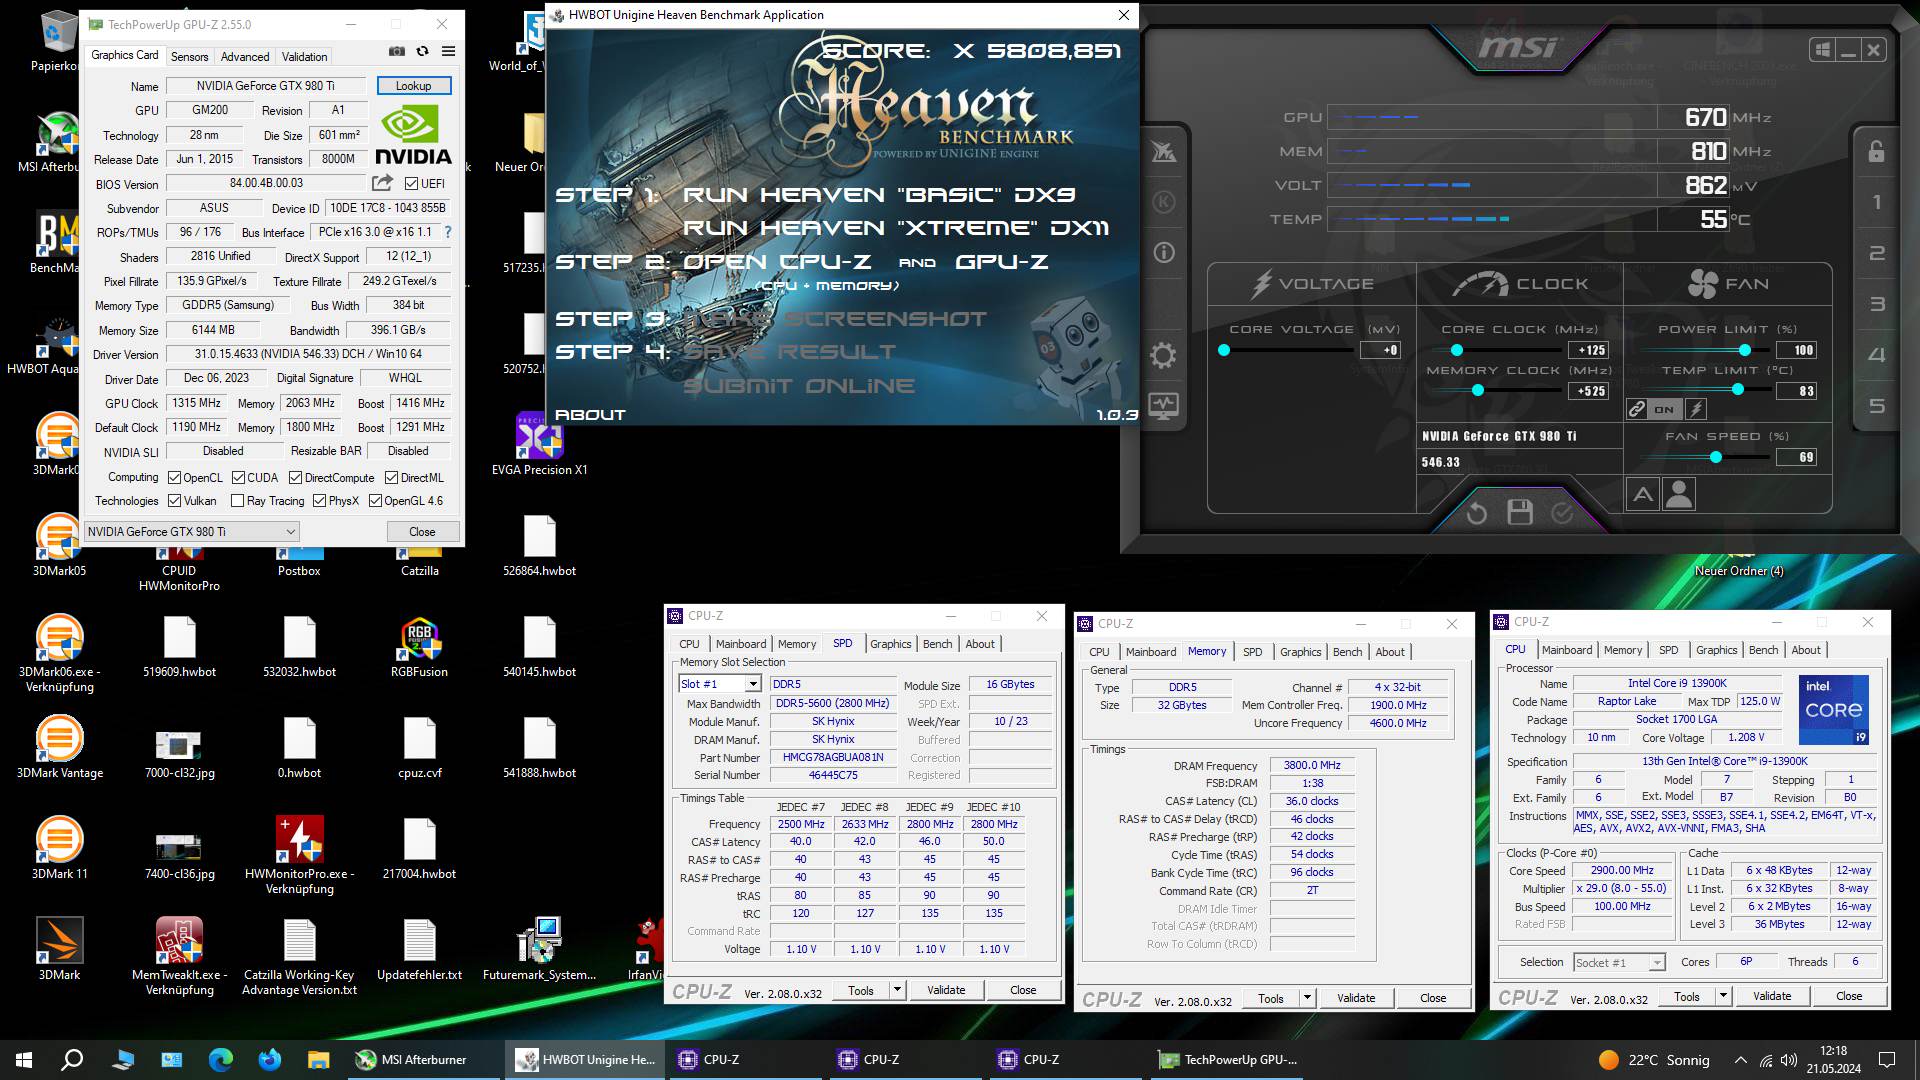Click Afterburner profile lock icon
The height and width of the screenshot is (1080, 1920).
click(1876, 151)
